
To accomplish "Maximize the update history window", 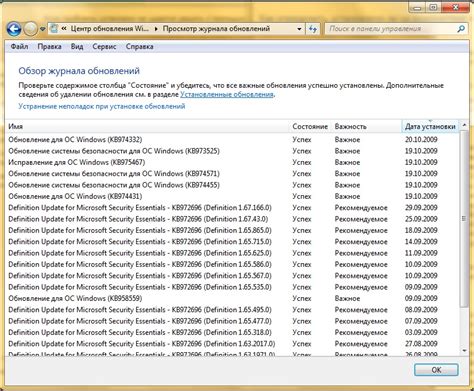I will coord(432,7).
